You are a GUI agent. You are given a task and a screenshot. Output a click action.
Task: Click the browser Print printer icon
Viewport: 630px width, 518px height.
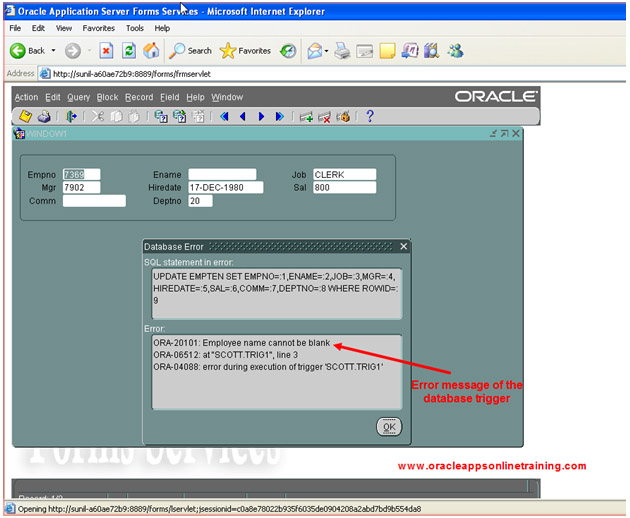point(342,51)
